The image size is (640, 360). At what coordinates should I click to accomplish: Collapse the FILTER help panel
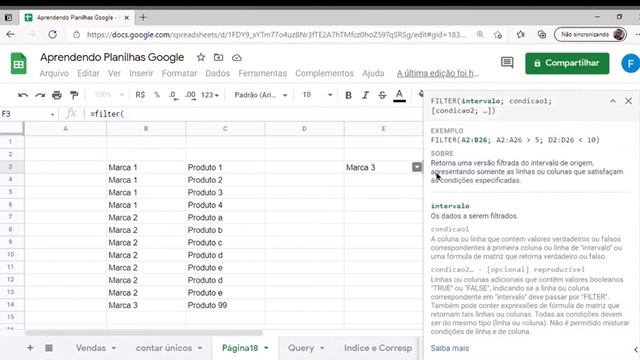click(613, 101)
